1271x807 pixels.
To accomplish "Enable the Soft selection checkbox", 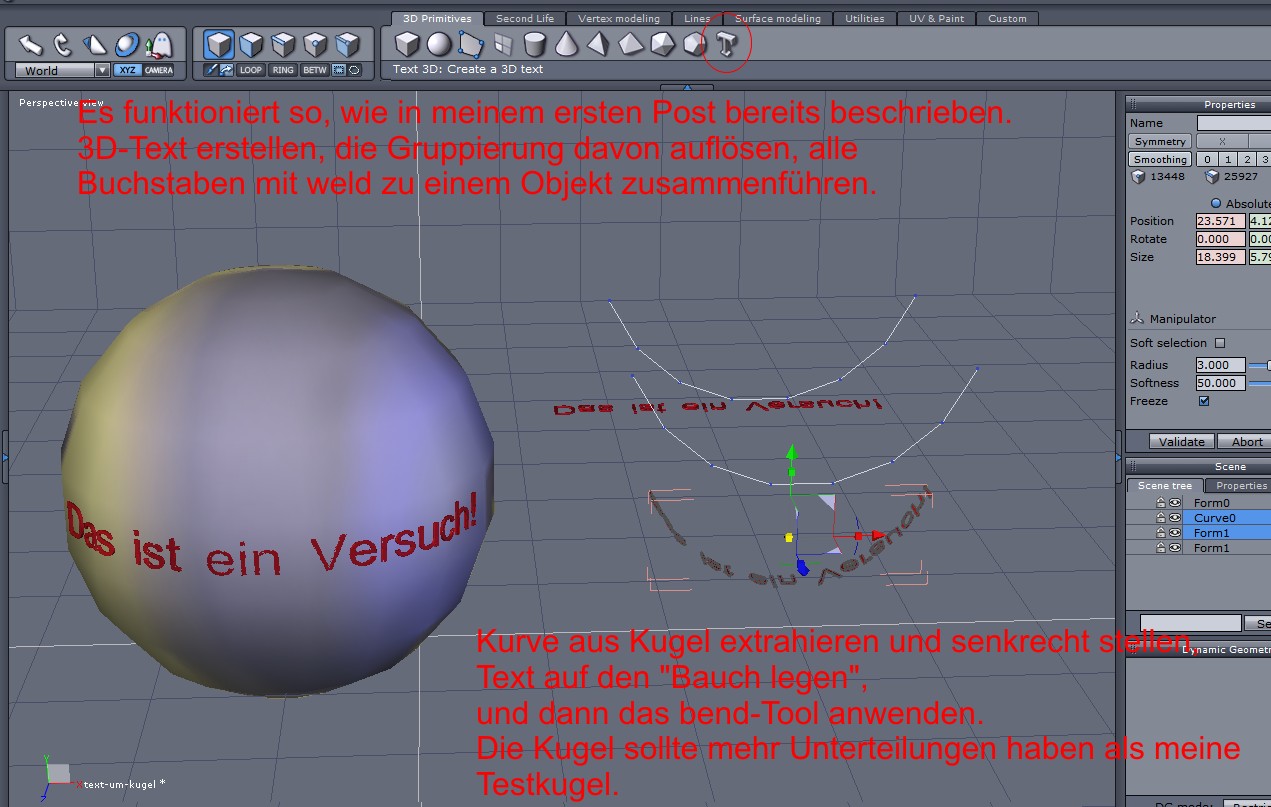I will point(1219,343).
